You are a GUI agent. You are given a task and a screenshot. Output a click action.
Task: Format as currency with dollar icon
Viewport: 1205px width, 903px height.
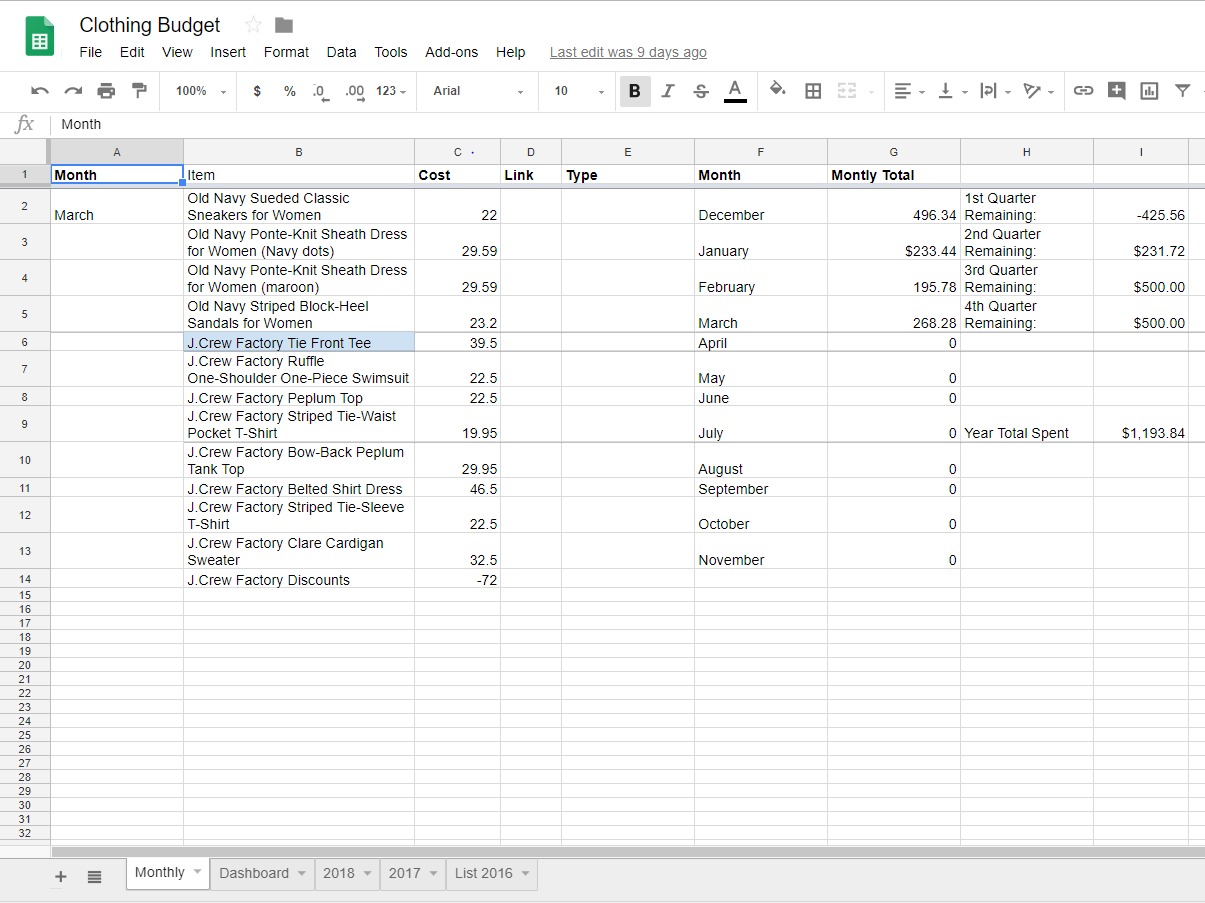point(257,91)
